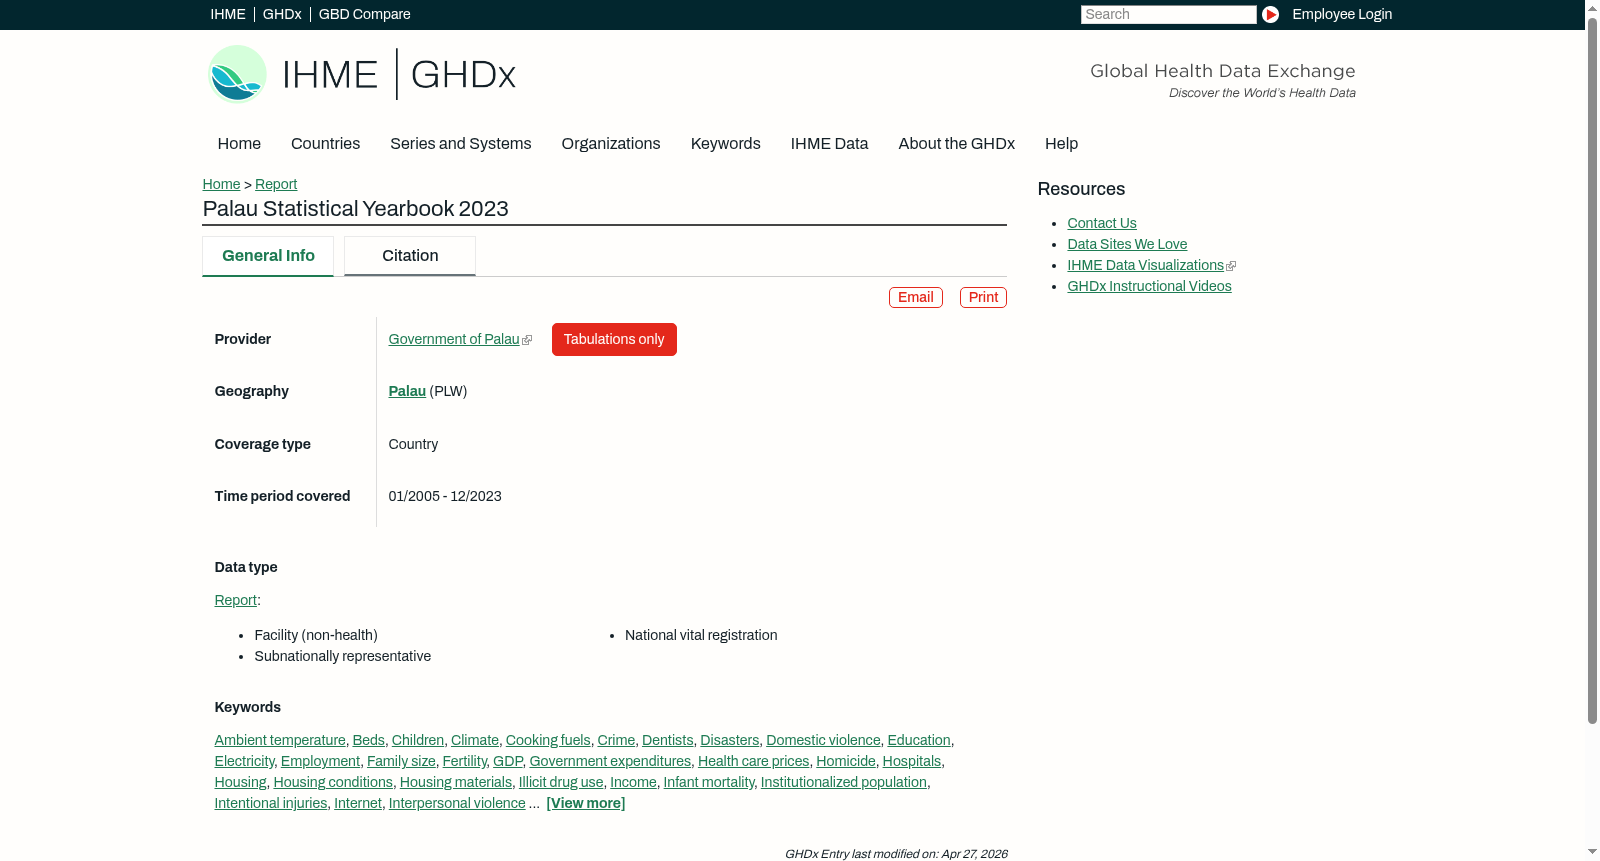Open the Internet keyword link
Image resolution: width=1600 pixels, height=861 pixels.
tap(358, 803)
